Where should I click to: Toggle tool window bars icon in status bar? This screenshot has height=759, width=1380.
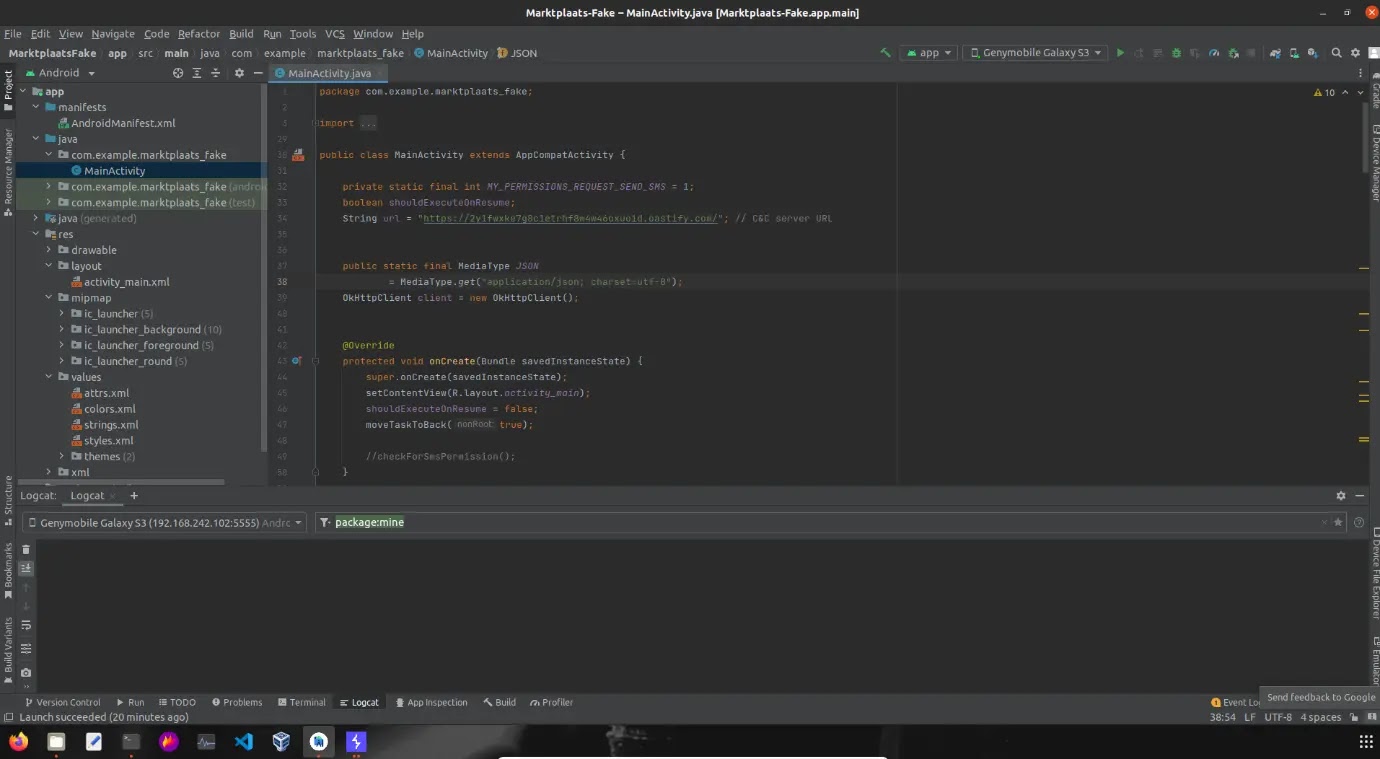[x=9, y=717]
